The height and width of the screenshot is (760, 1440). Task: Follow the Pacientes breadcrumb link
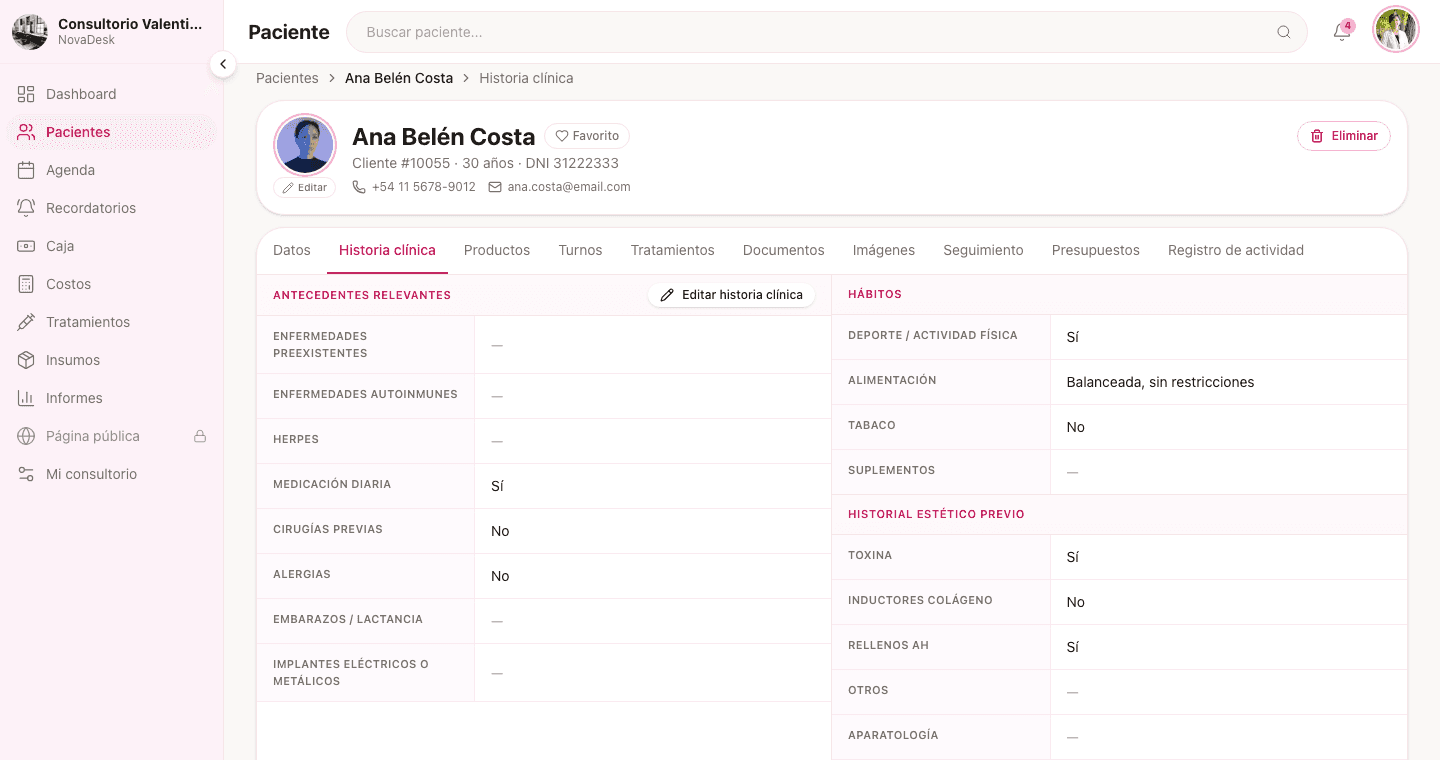[x=287, y=78]
